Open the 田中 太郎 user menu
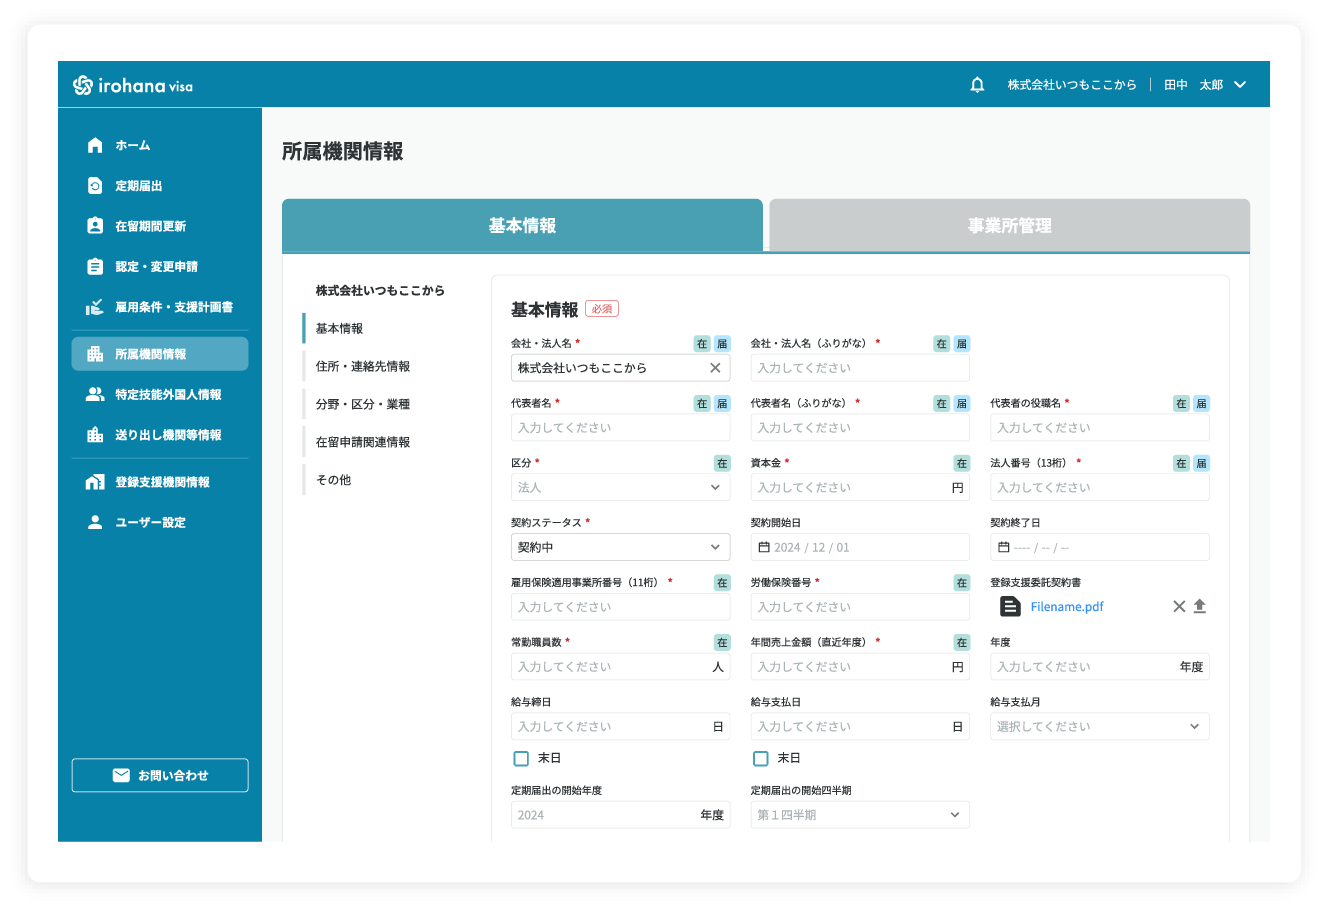1329x917 pixels. point(1205,85)
